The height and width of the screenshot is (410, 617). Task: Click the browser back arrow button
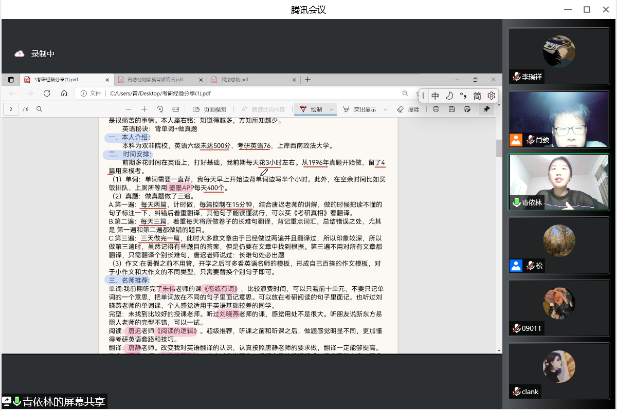pyautogui.click(x=12, y=92)
